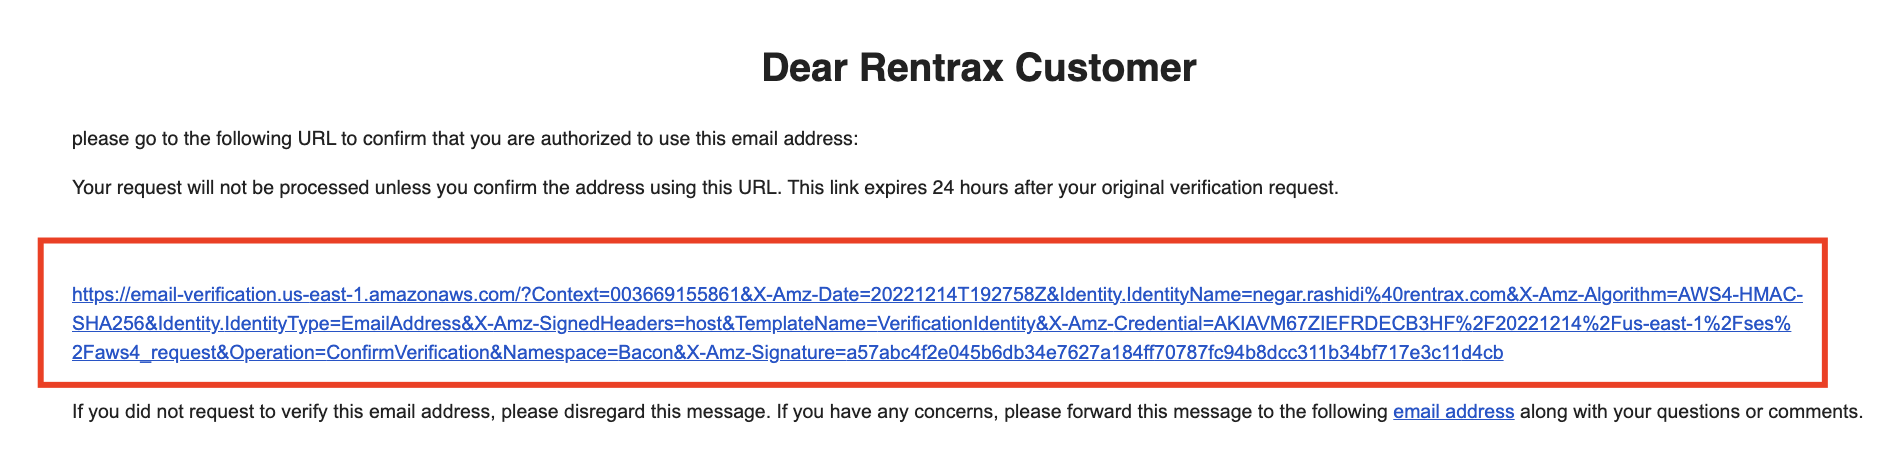The height and width of the screenshot is (460, 1894).
Task: Click the "This link expires 24 hours" sentence
Action: pos(1063,188)
